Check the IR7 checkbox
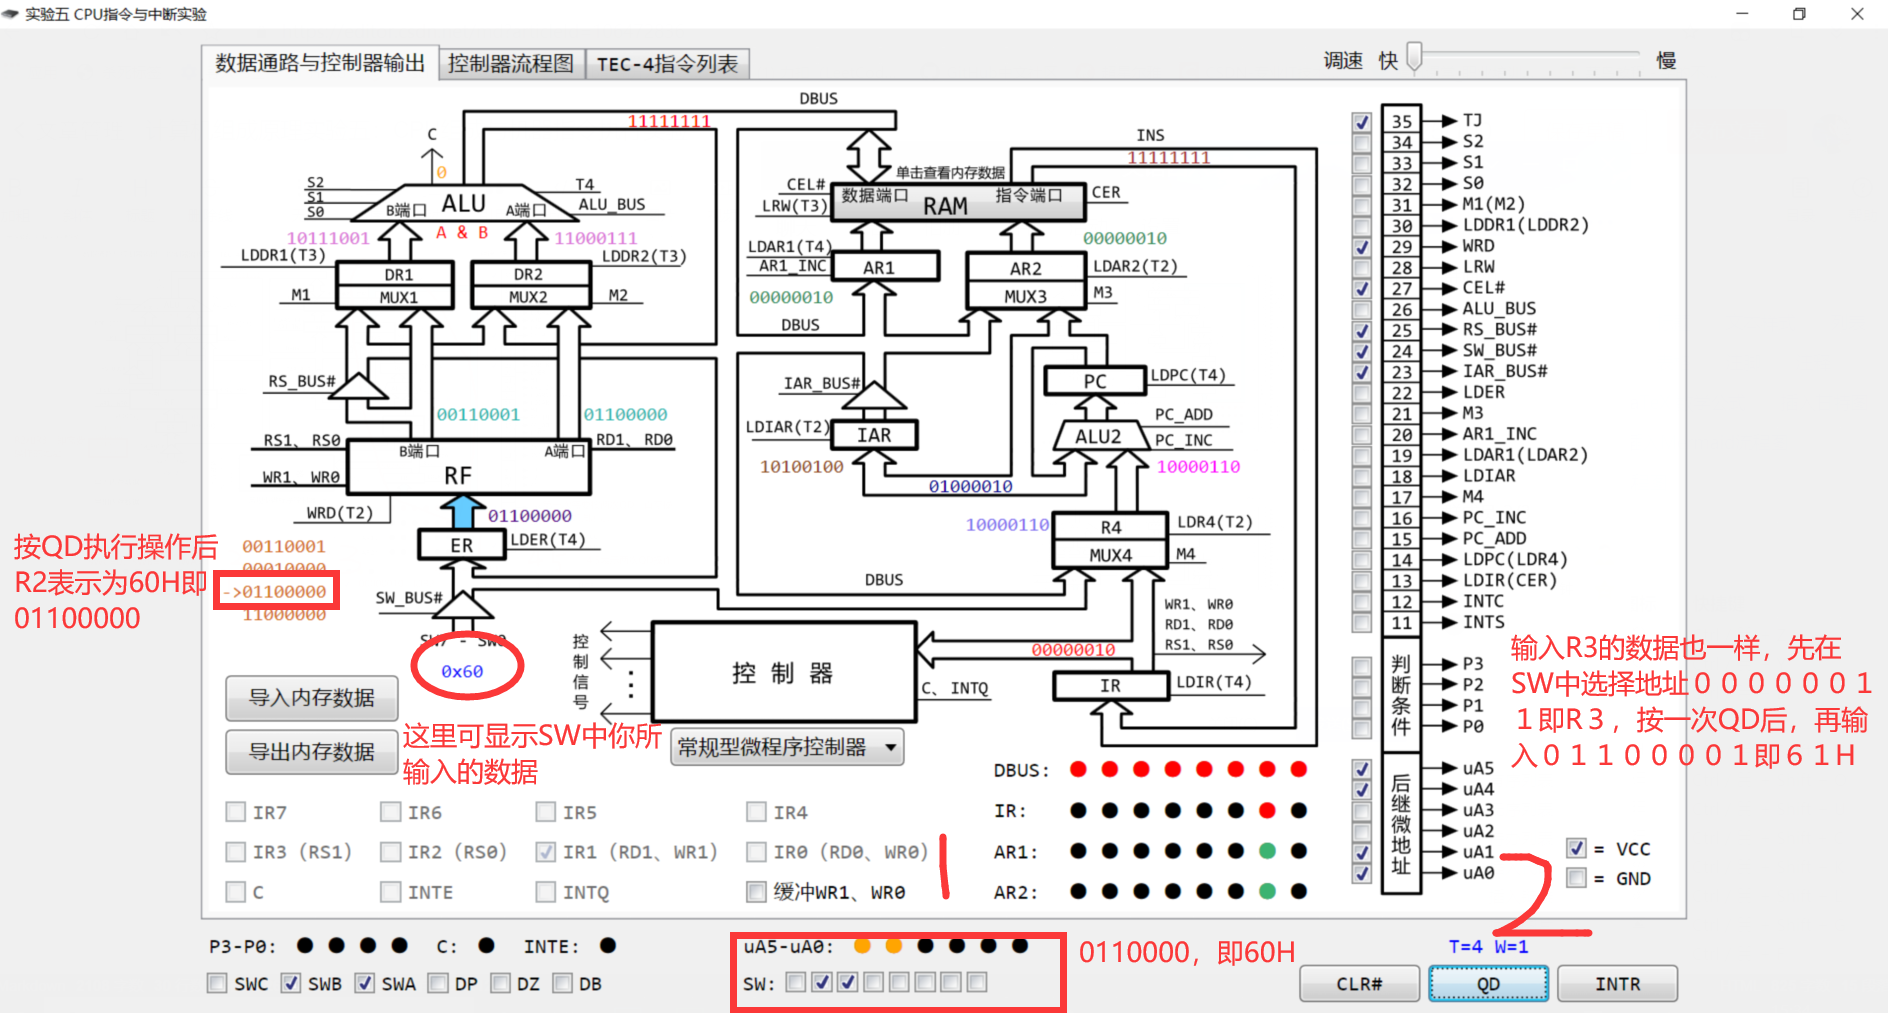 (236, 812)
